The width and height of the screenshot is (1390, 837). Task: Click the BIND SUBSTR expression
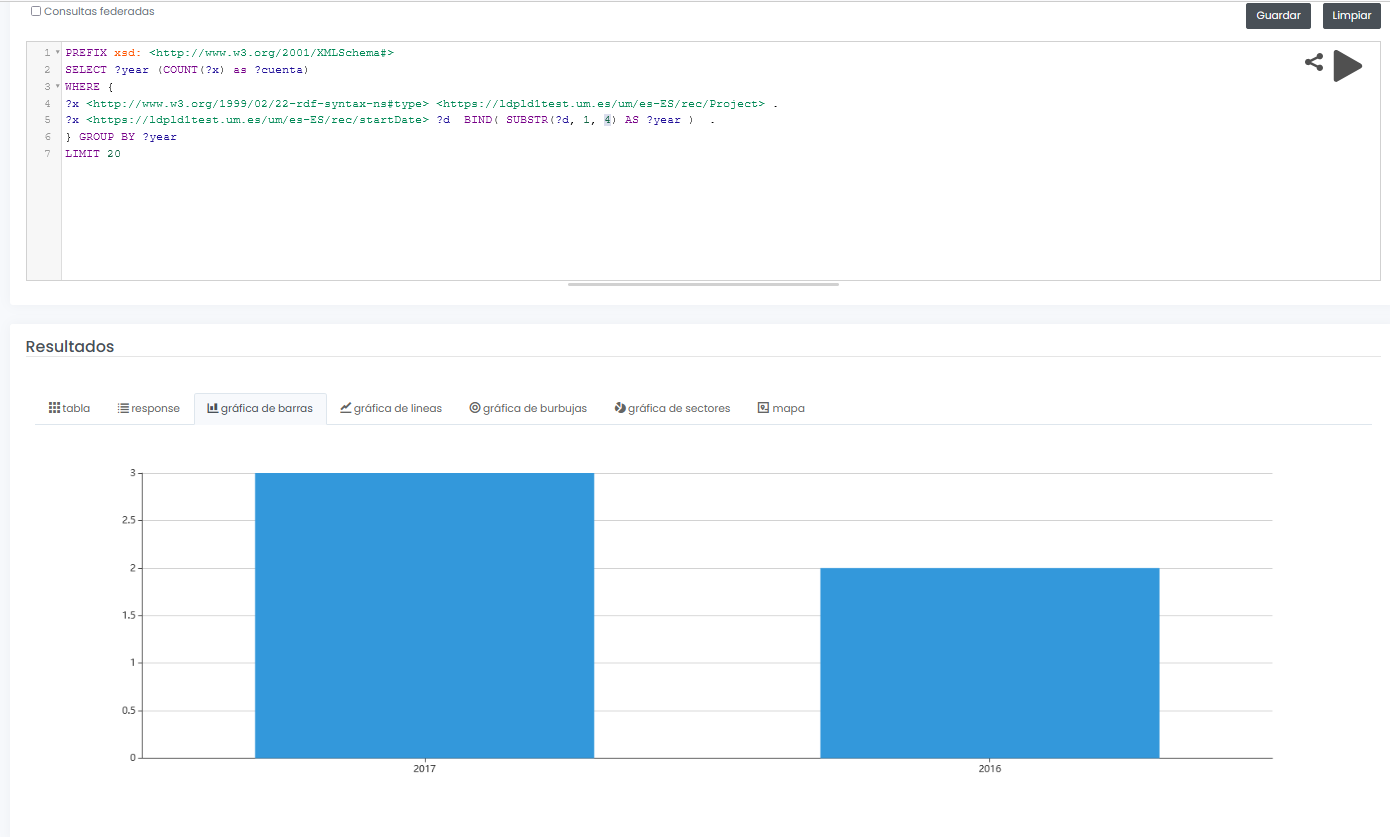[x=579, y=120]
